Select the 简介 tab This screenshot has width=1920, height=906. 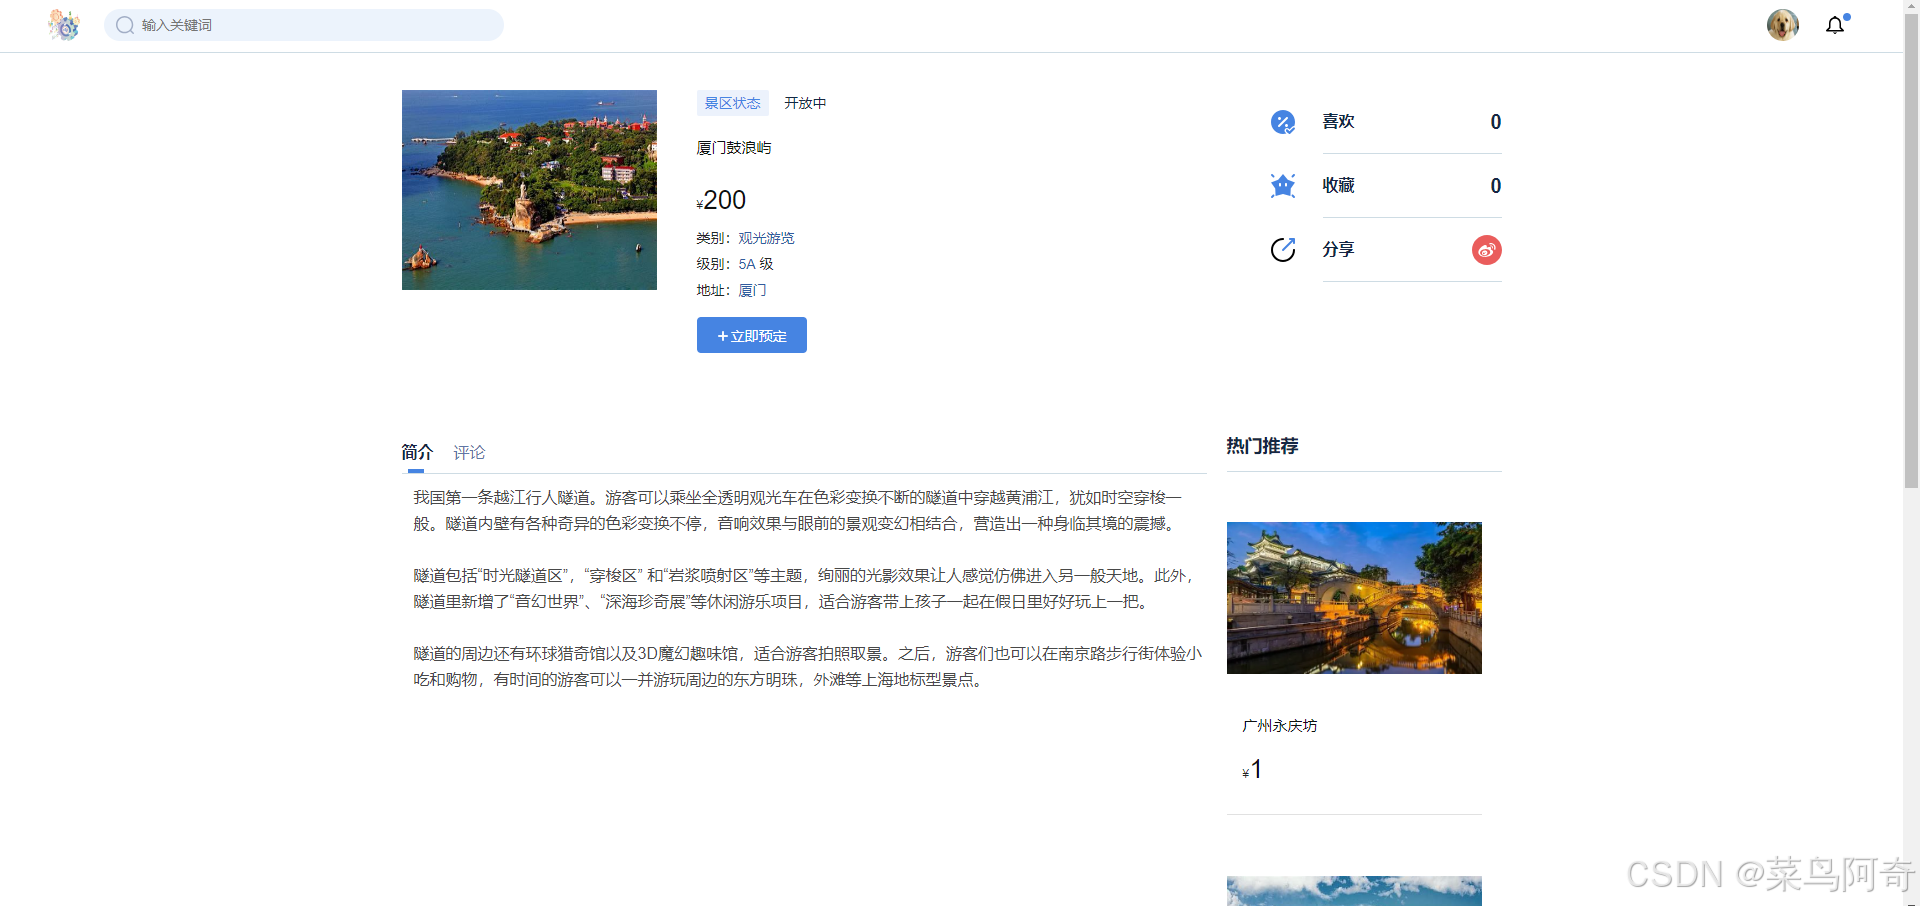(417, 452)
